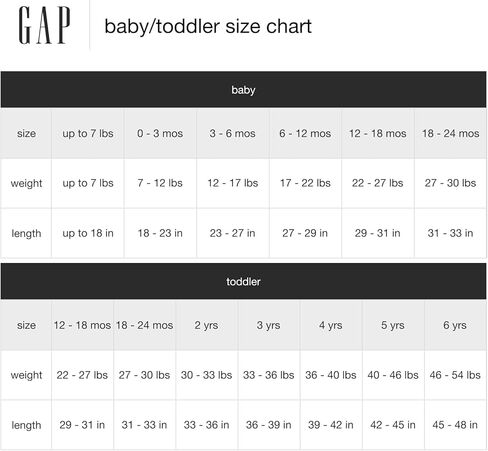Select the baby section header
Image resolution: width=488 pixels, height=451 pixels.
(244, 89)
